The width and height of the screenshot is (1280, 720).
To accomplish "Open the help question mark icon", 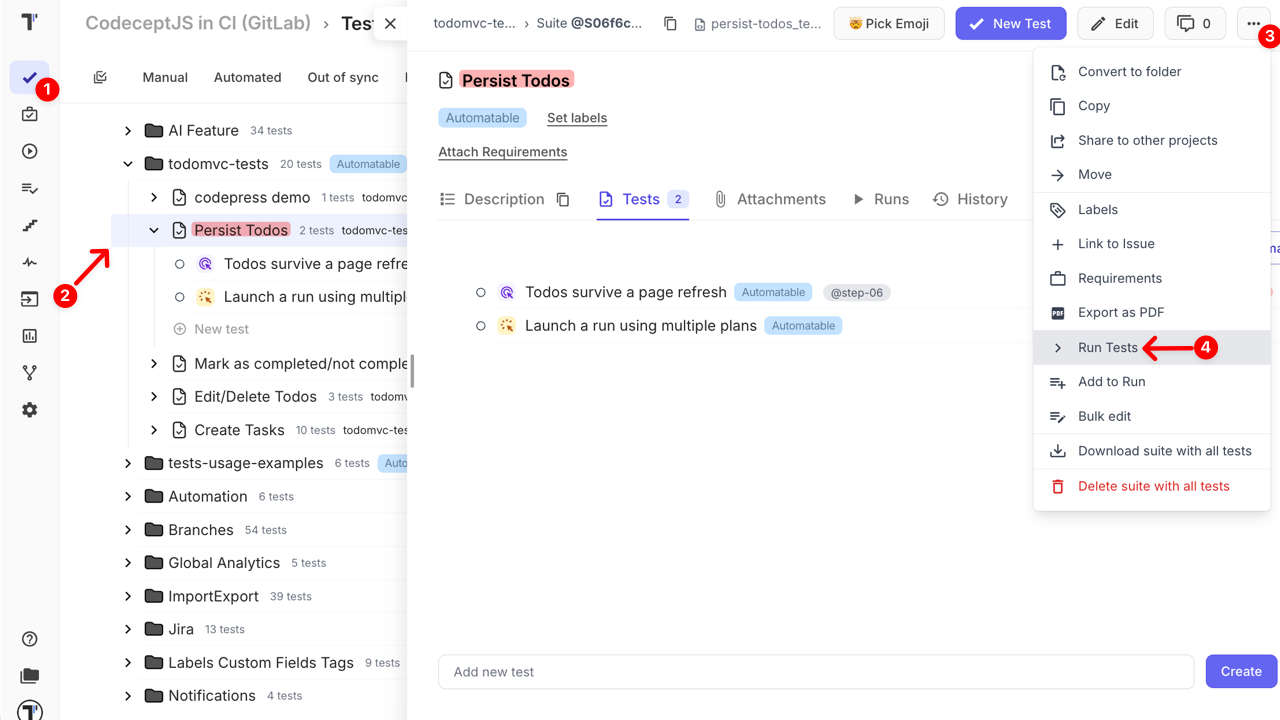I will coord(29,639).
